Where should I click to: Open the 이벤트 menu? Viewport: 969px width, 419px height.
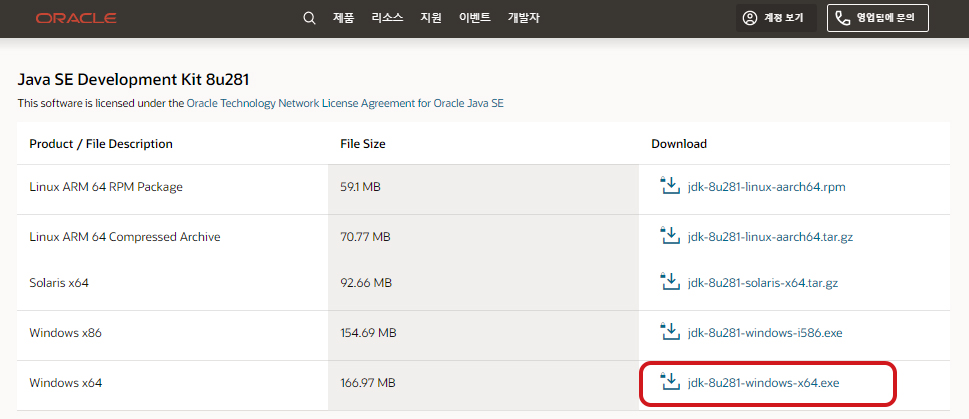point(475,18)
